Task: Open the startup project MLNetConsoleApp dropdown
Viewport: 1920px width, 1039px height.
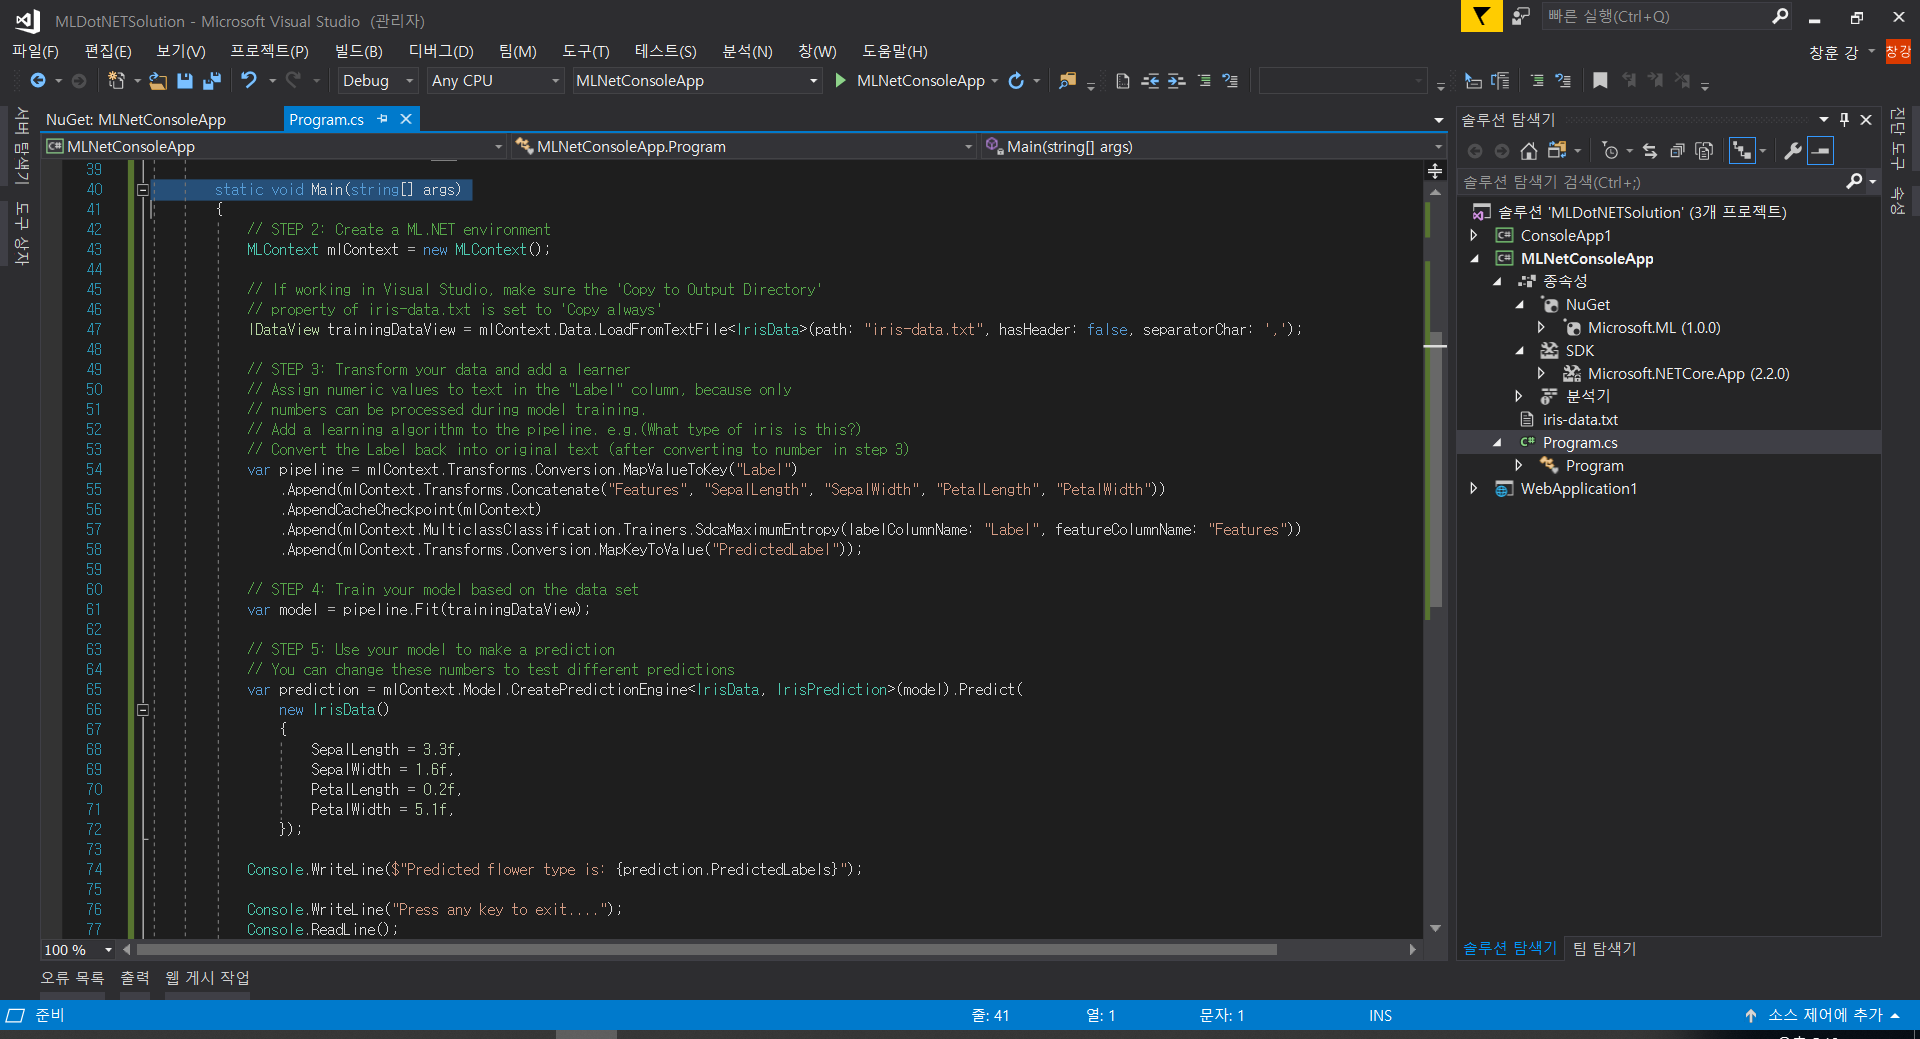Action: point(696,81)
